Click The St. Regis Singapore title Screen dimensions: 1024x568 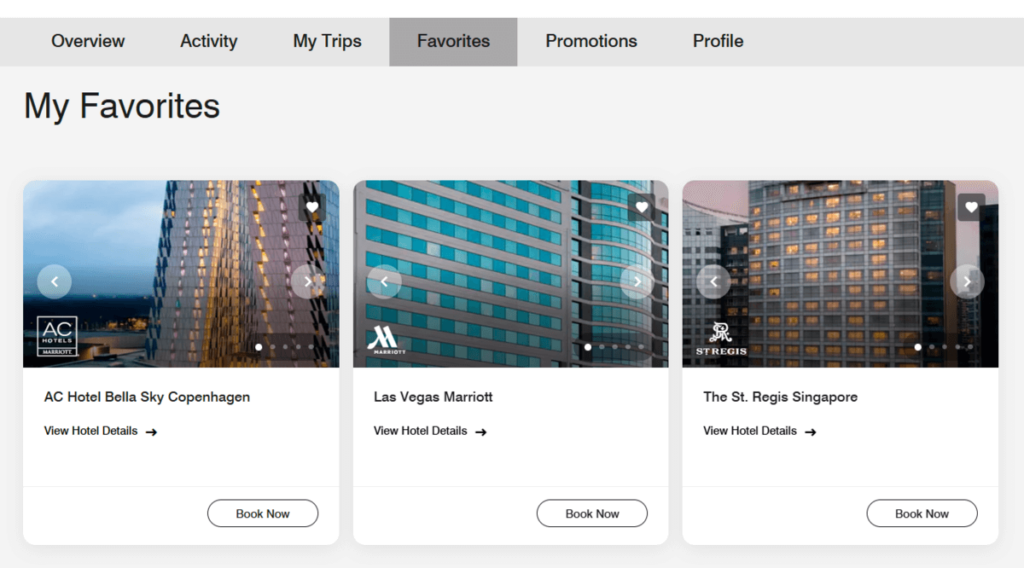[780, 397]
